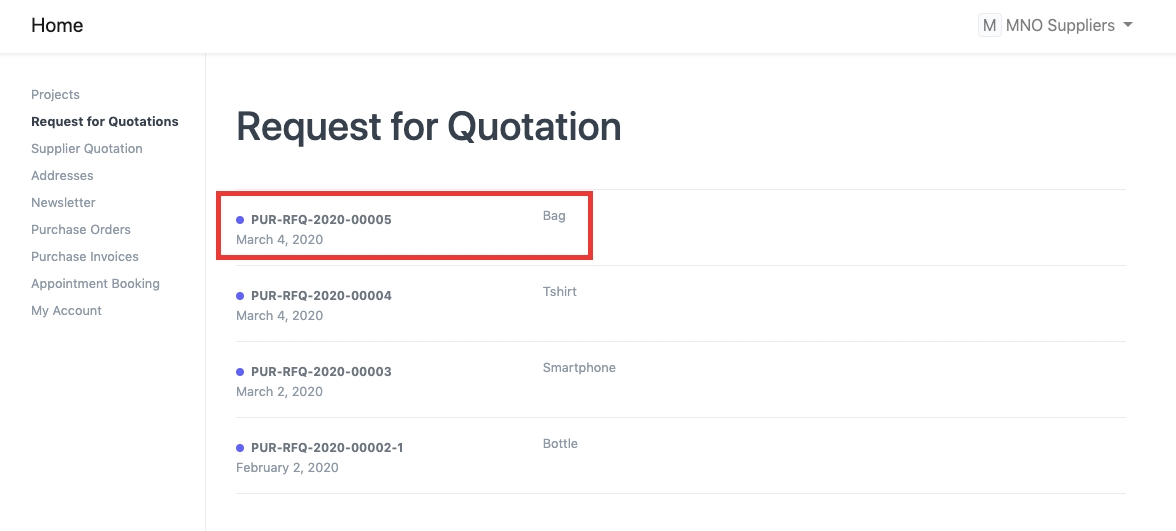Click the M avatar icon
Viewport: 1176px width, 531px height.
(989, 25)
